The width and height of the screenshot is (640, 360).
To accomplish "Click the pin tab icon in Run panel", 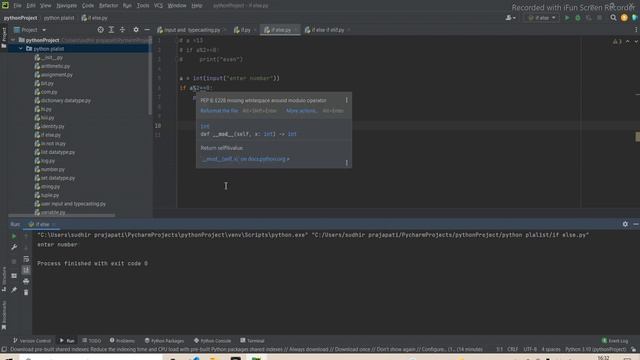I will 14,290.
